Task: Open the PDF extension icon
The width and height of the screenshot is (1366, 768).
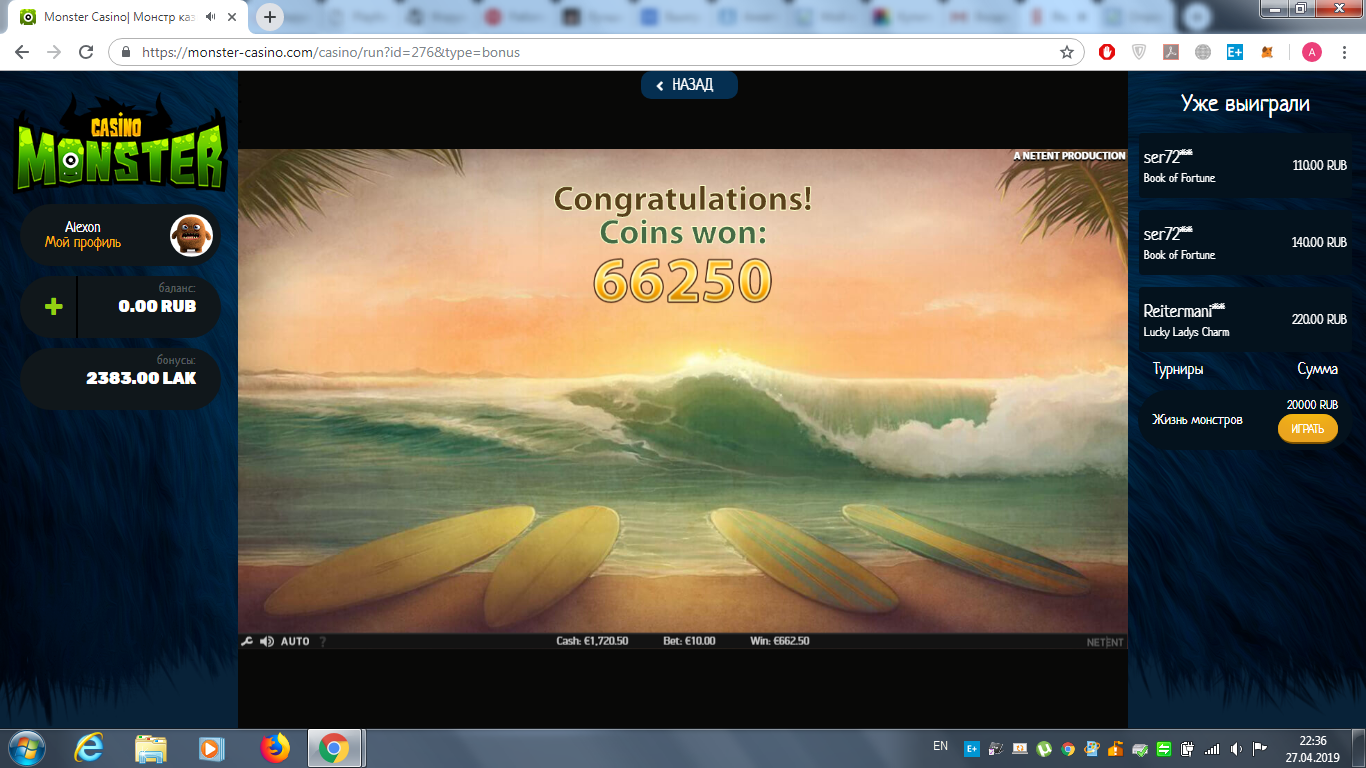Action: click(x=1171, y=52)
